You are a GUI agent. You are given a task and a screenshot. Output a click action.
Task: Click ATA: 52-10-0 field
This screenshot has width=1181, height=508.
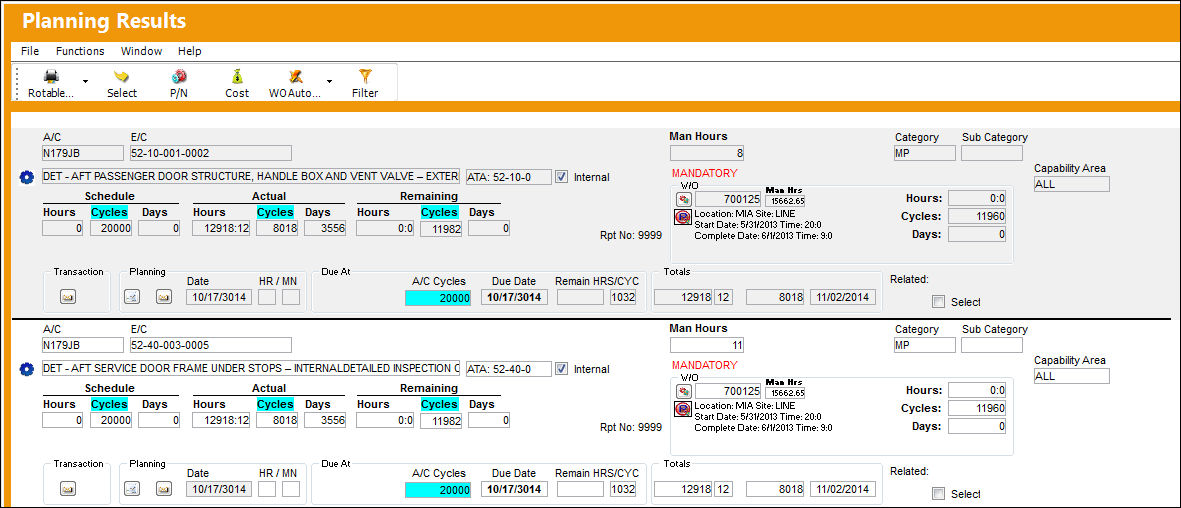(508, 177)
